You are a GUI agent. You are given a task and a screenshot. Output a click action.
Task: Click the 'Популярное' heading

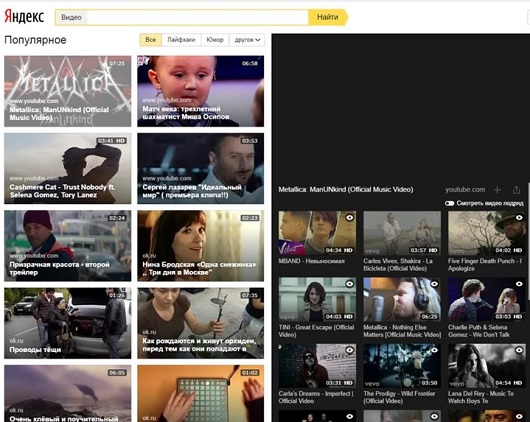(35, 40)
